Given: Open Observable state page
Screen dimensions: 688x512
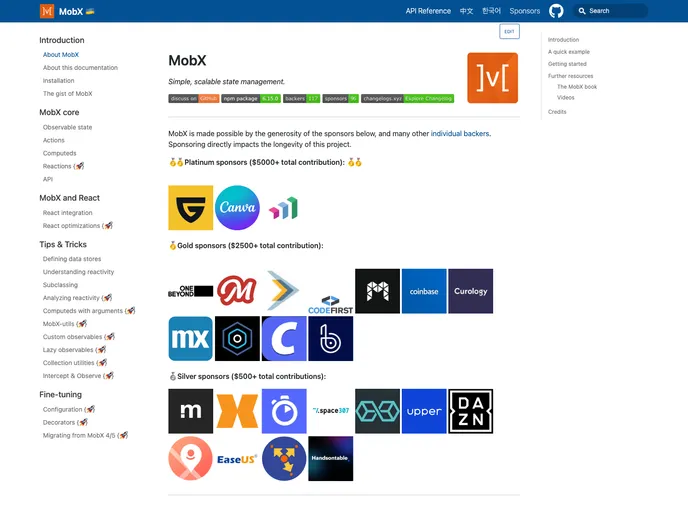Looking at the screenshot, I should (x=67, y=127).
